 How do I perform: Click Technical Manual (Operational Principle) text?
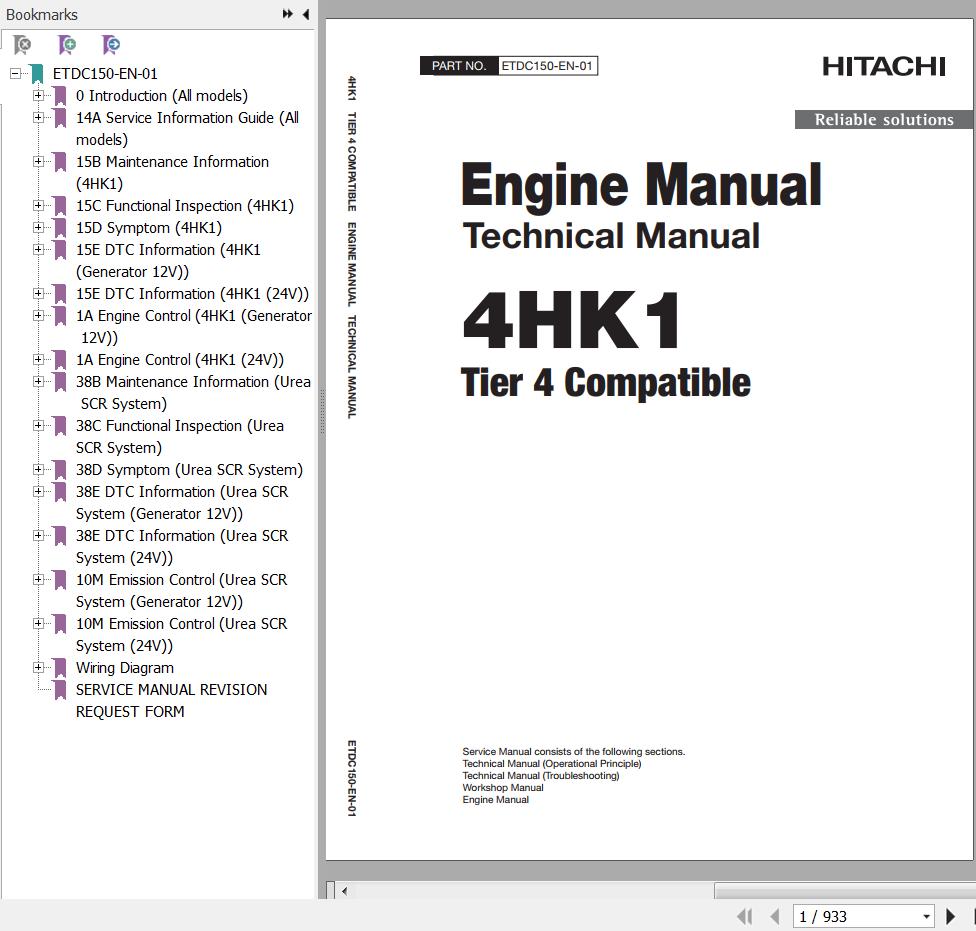point(551,764)
